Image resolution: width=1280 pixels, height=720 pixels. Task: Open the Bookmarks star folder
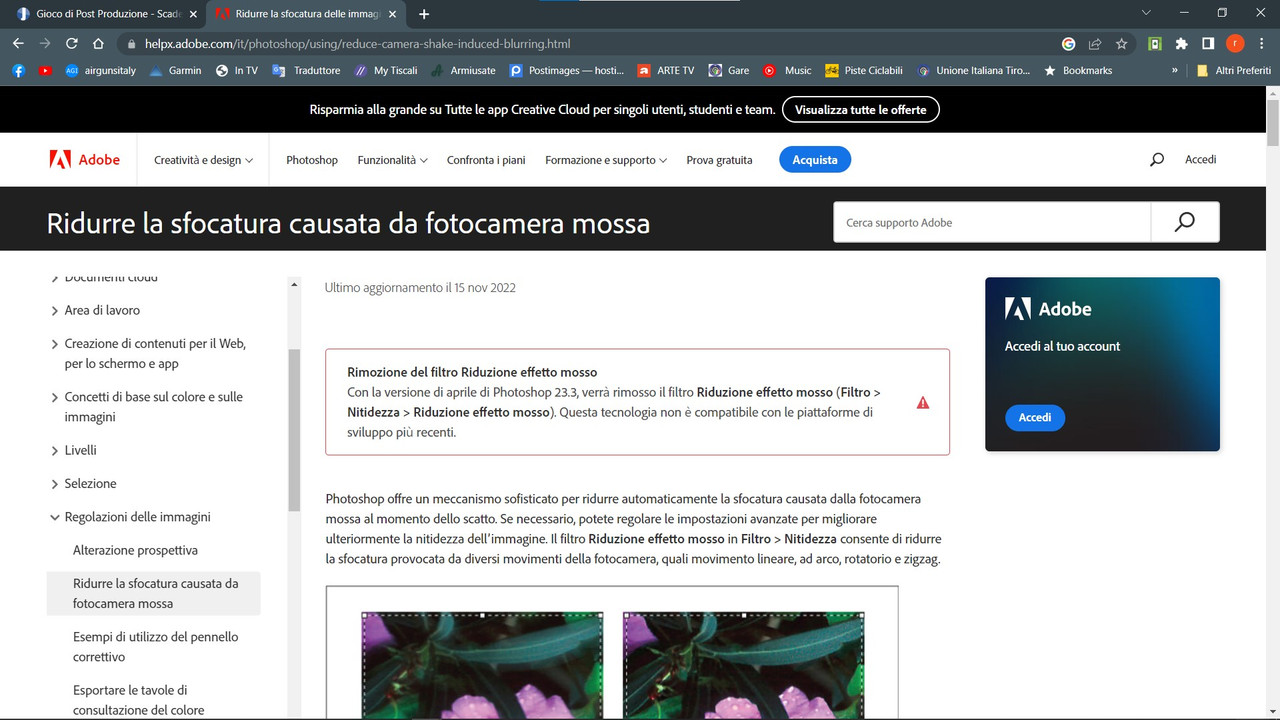click(x=1078, y=71)
